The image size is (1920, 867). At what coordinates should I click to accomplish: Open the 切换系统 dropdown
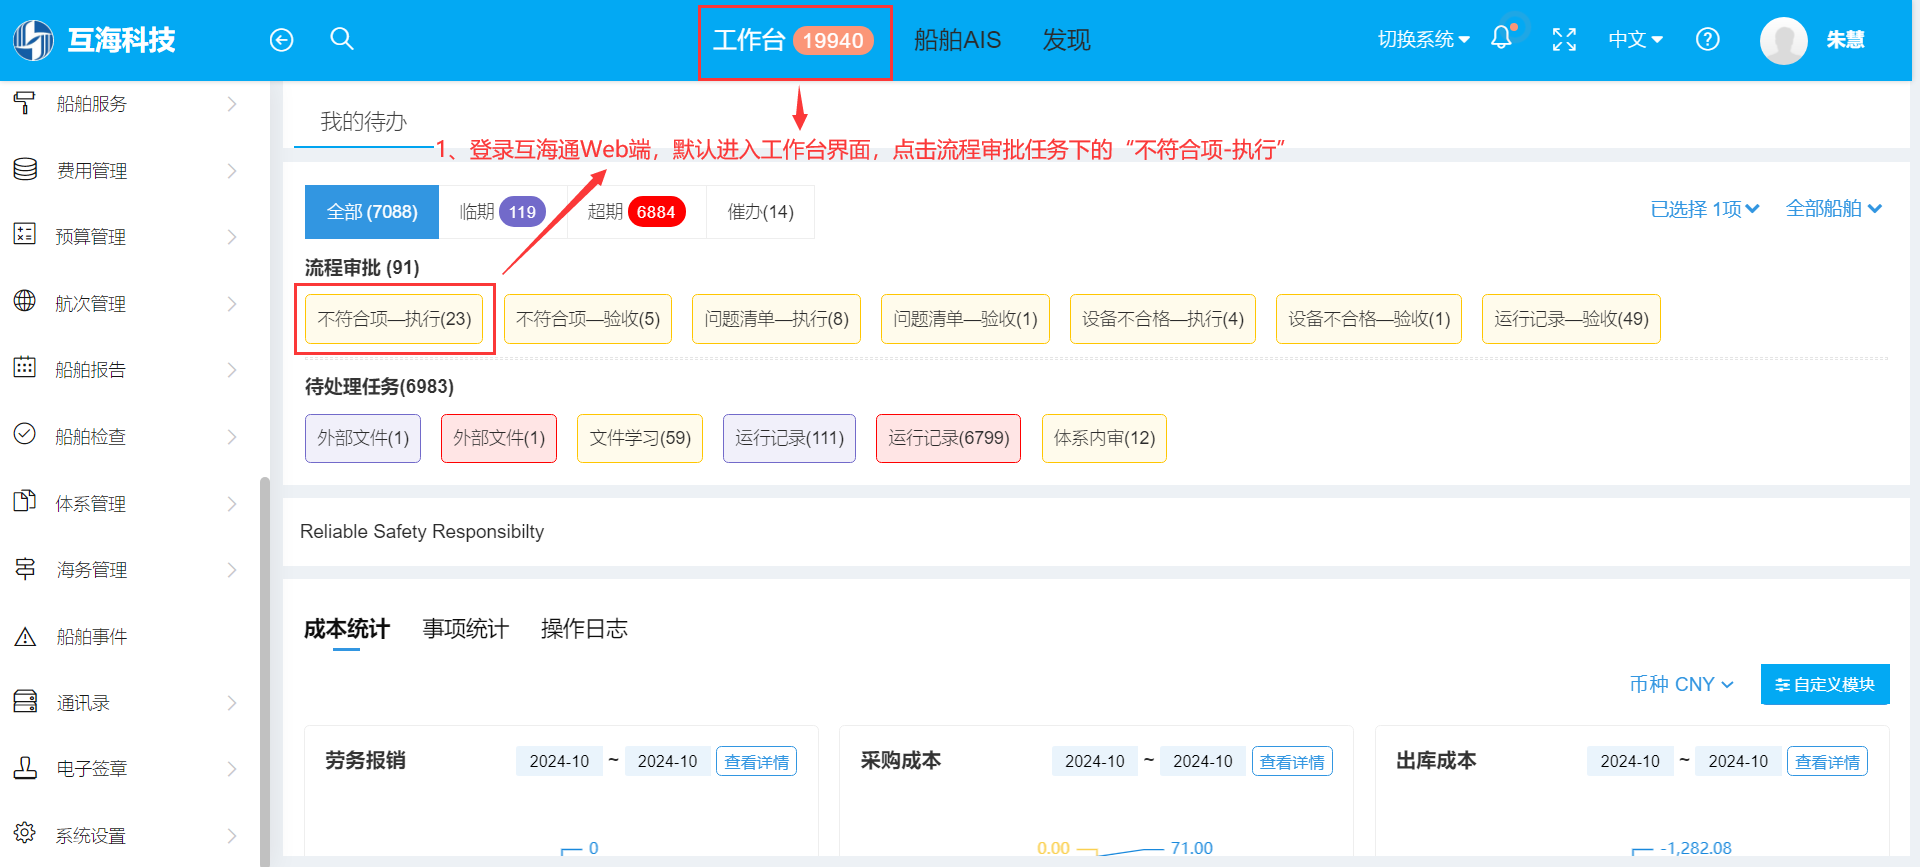1423,40
